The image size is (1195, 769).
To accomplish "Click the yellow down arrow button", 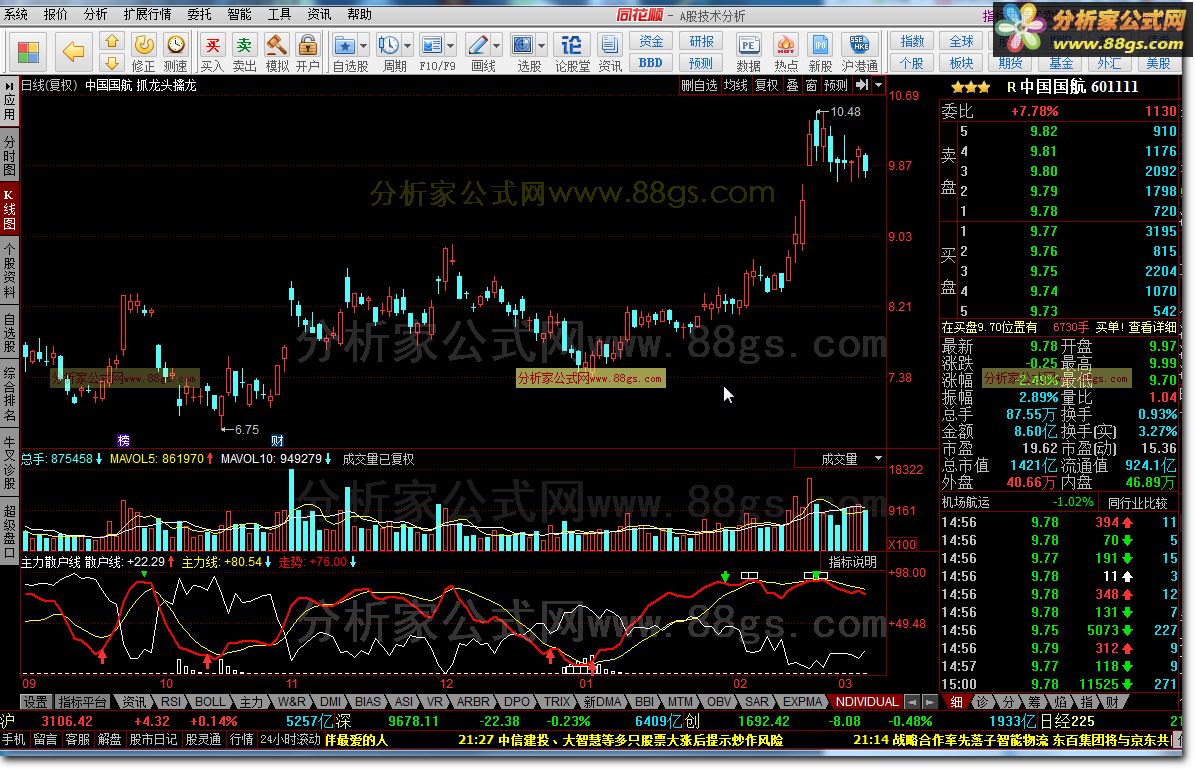I will 112,62.
